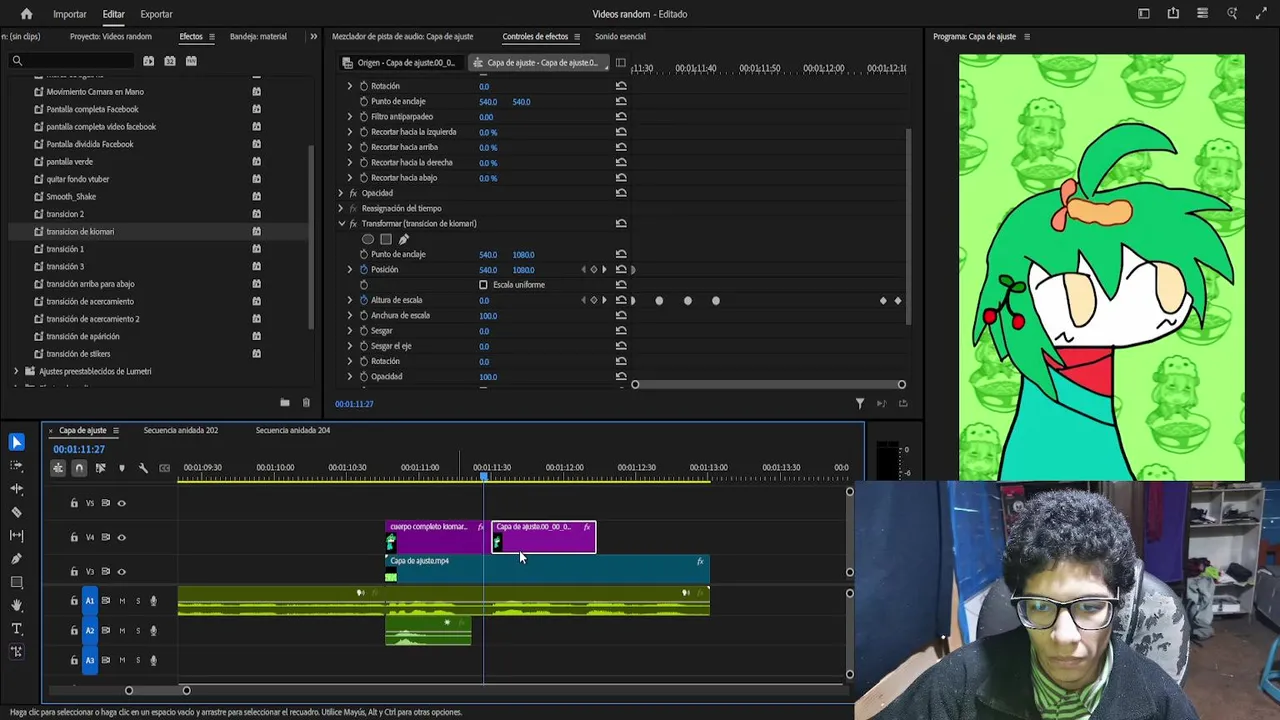Expand Filtro antiparpadeo parameter
The height and width of the screenshot is (720, 1280).
pos(350,117)
